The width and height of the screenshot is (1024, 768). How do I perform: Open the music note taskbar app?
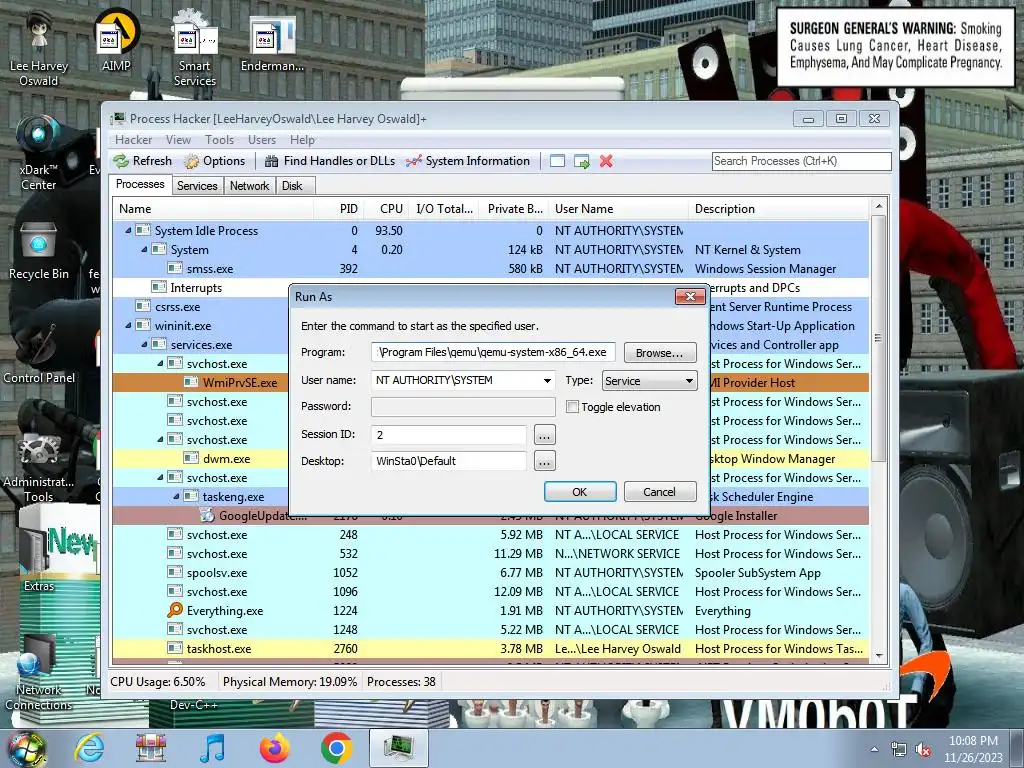point(212,748)
